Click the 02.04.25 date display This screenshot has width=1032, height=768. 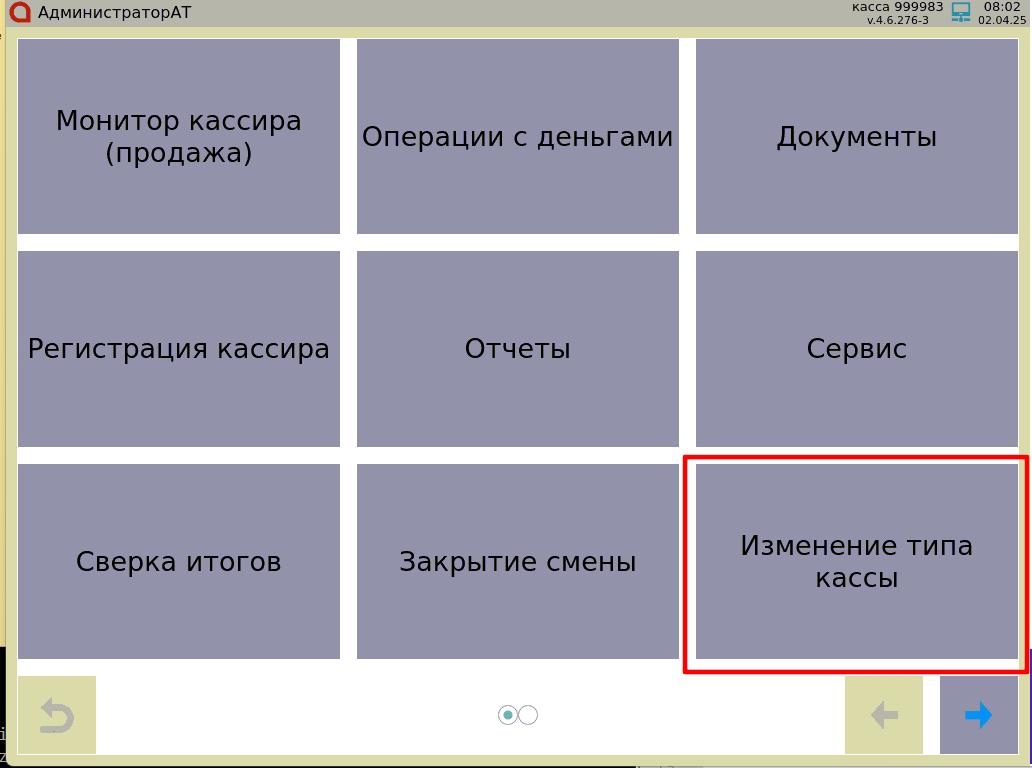[1002, 20]
